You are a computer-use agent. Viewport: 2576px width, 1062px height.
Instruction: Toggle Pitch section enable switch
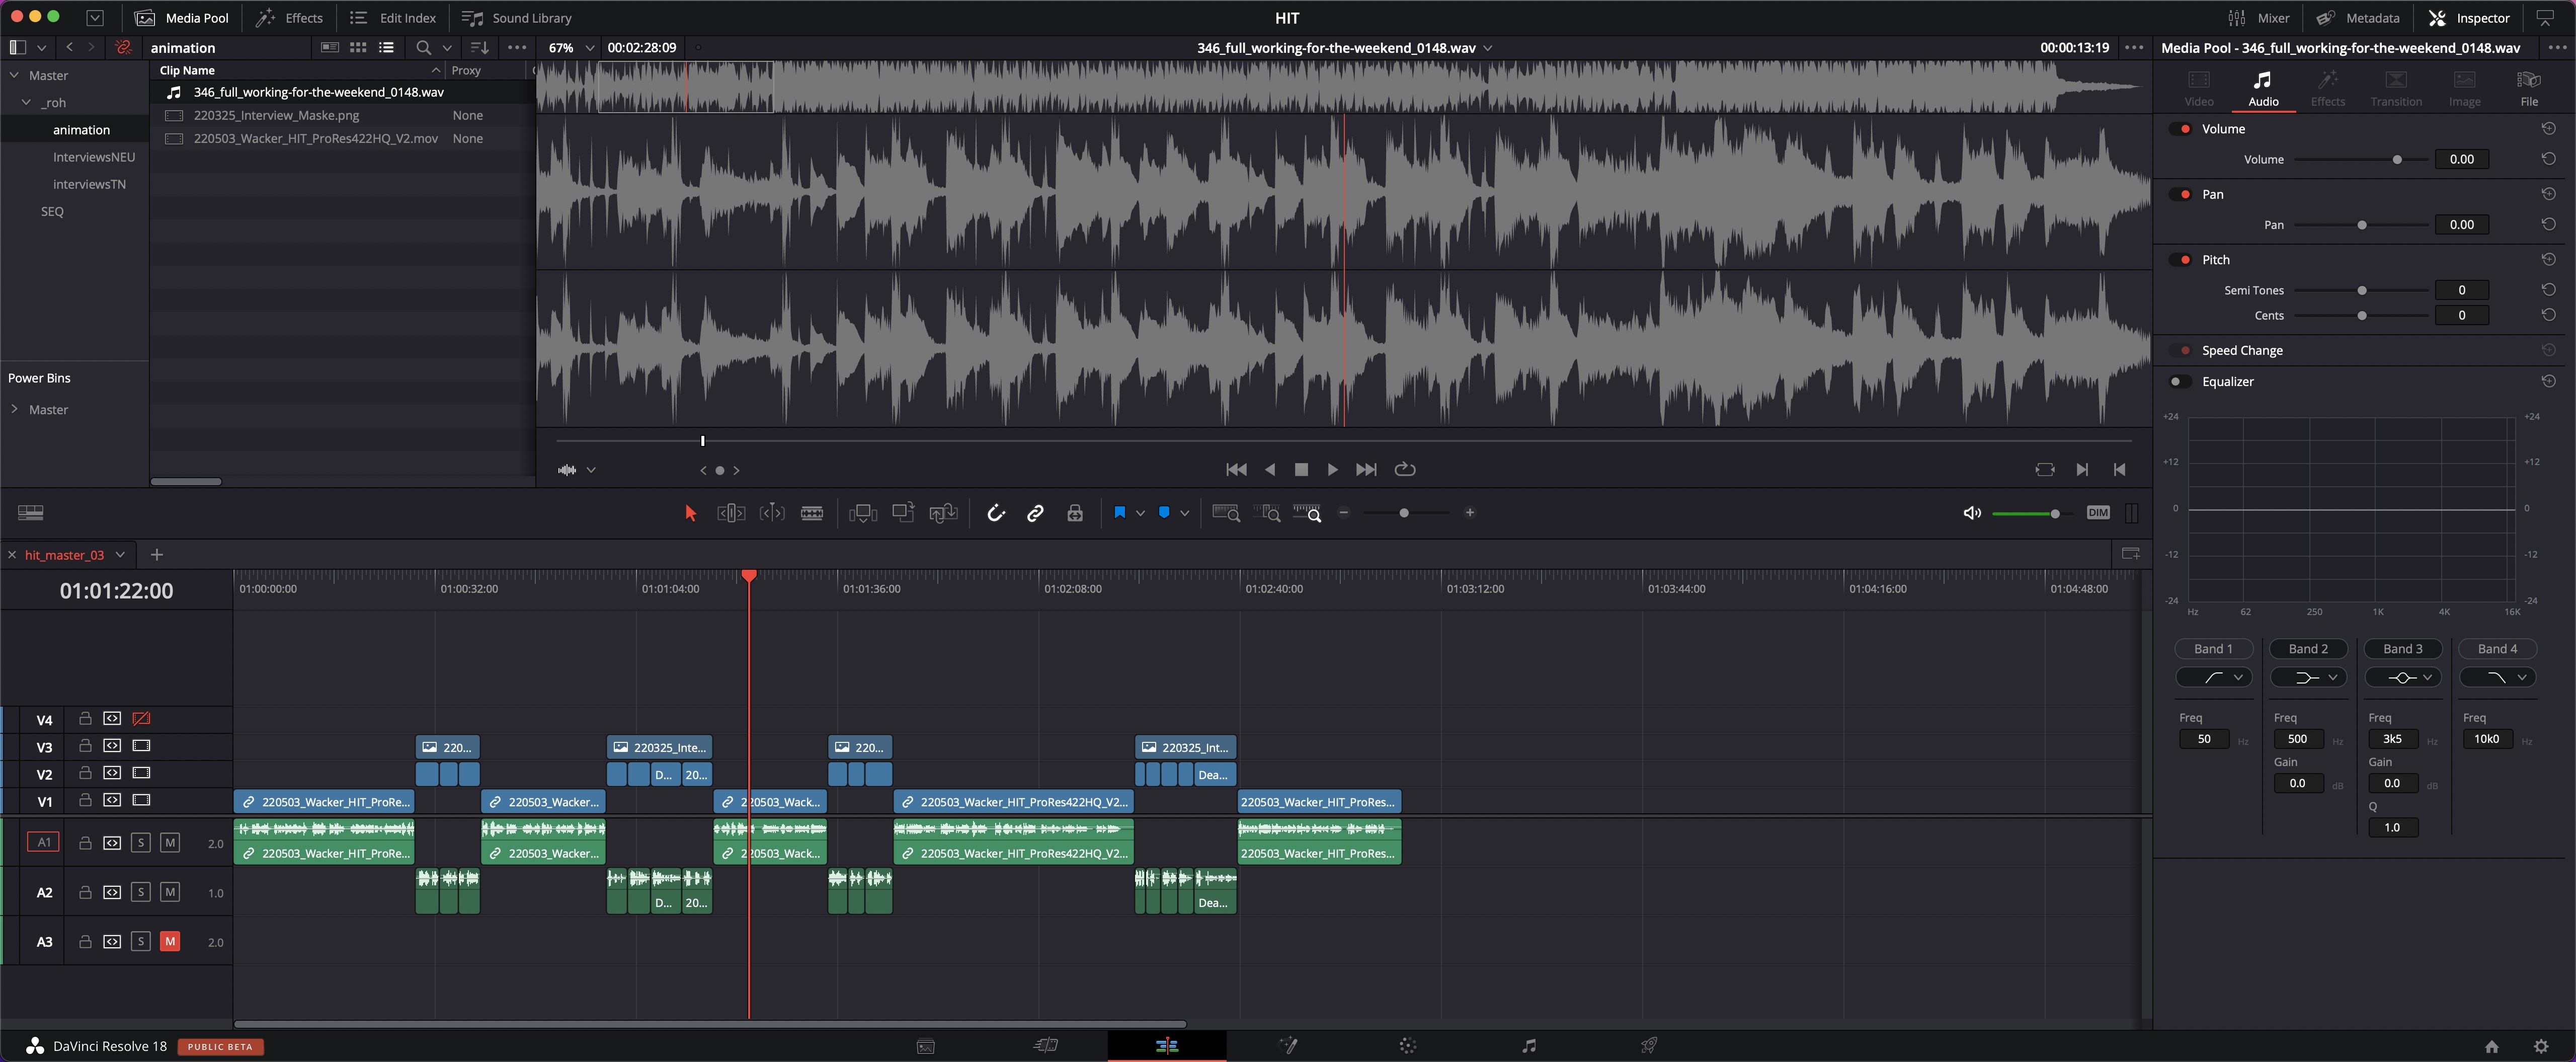(2181, 260)
